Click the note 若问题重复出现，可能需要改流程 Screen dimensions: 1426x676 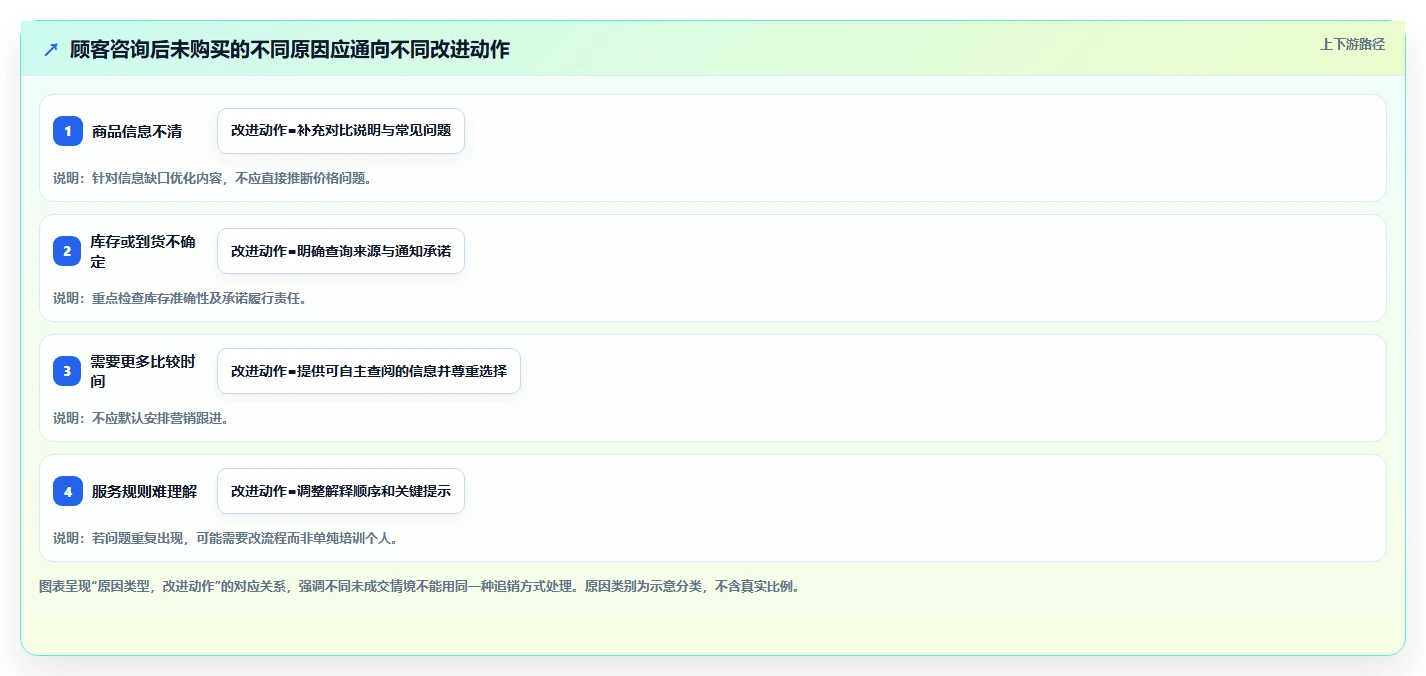pyautogui.click(x=228, y=538)
